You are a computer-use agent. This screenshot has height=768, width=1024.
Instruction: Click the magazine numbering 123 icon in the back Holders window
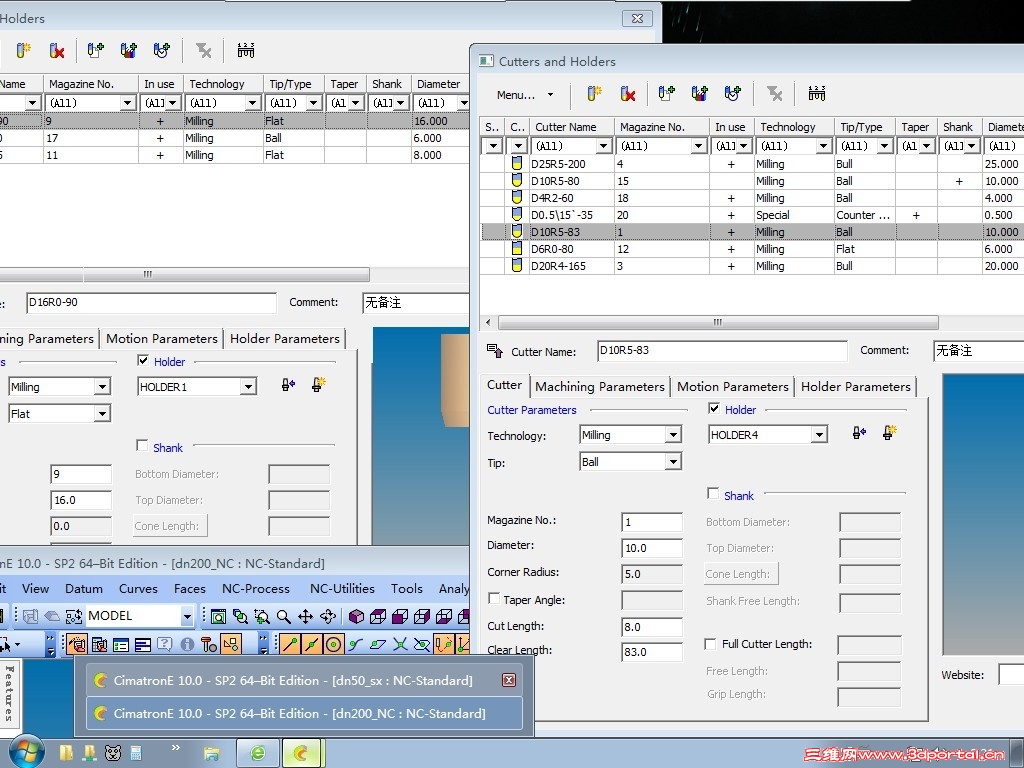pyautogui.click(x=246, y=51)
